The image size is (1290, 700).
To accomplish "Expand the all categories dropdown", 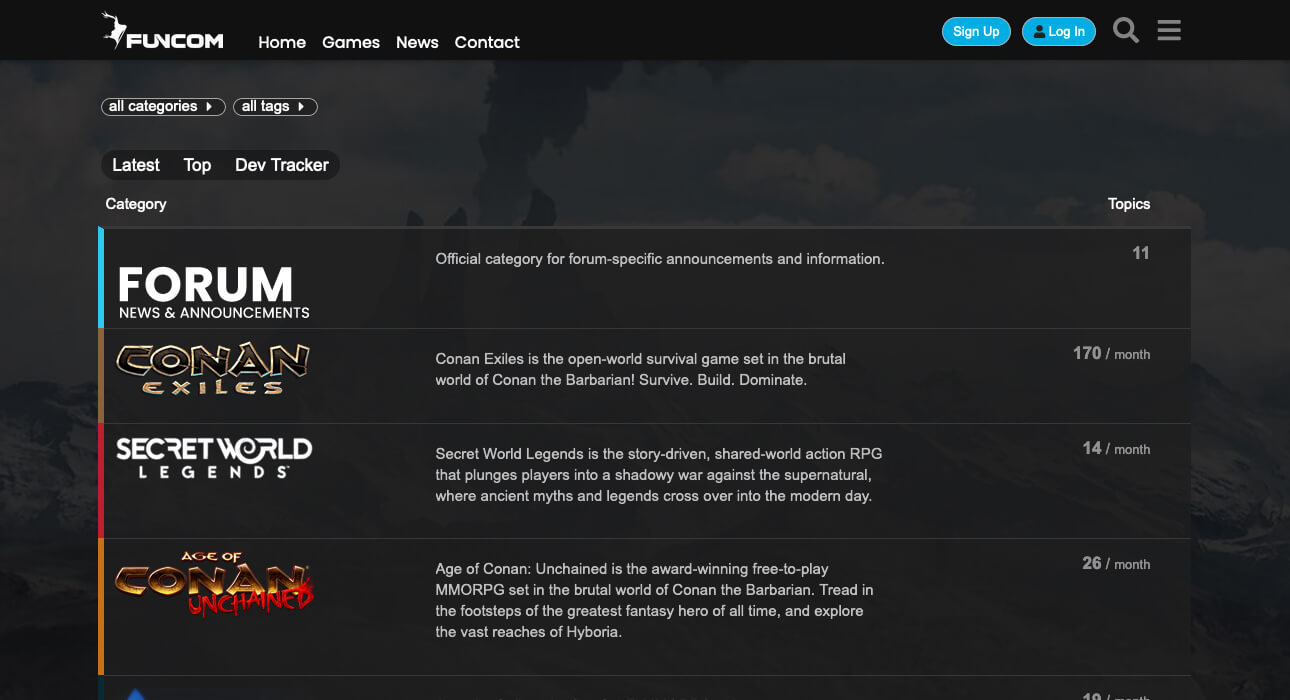I will tap(163, 106).
